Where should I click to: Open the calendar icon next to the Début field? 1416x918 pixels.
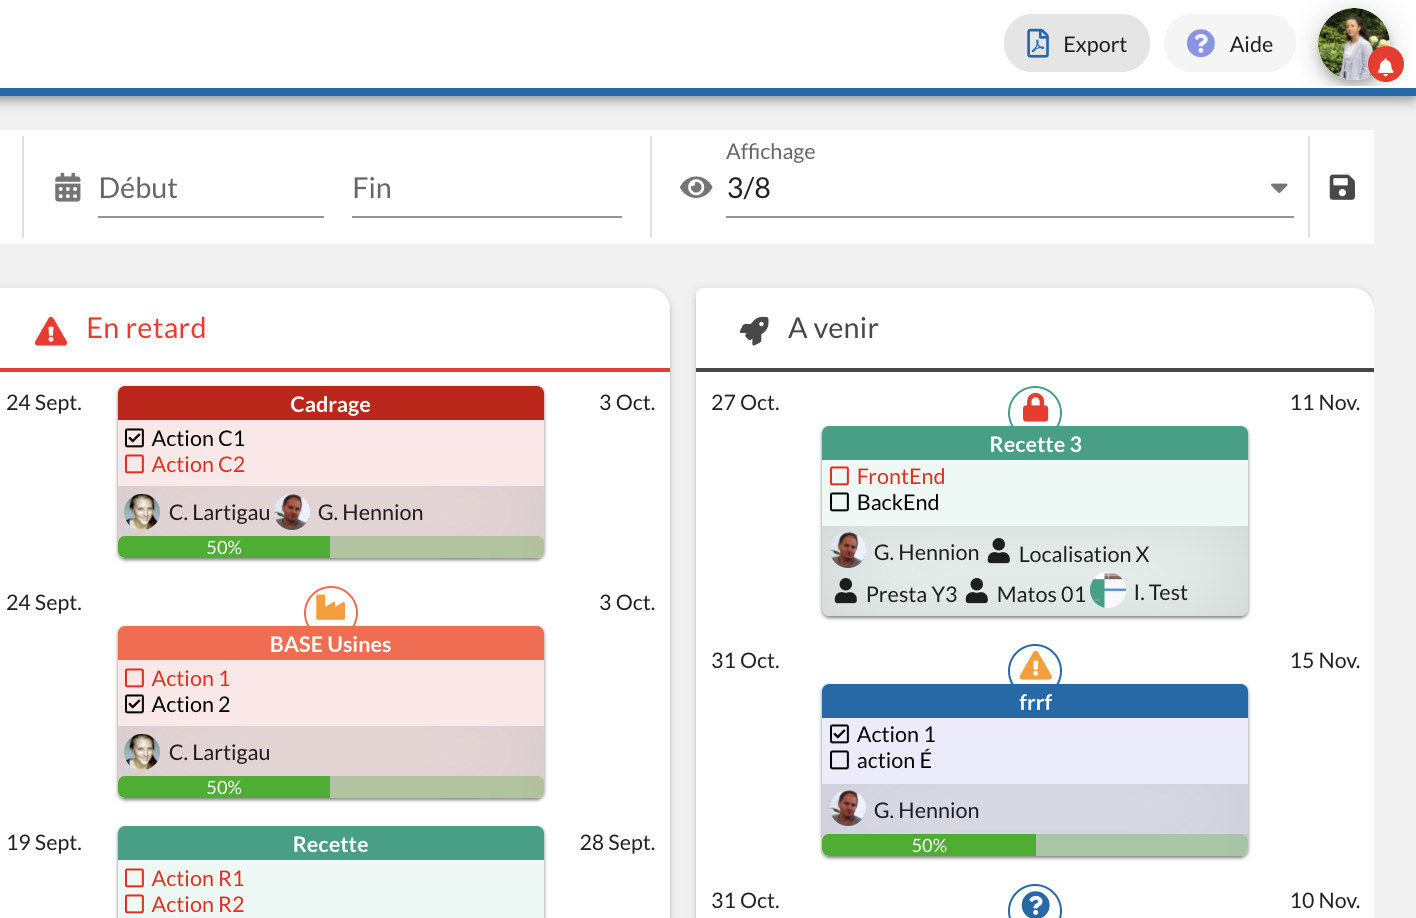67,187
